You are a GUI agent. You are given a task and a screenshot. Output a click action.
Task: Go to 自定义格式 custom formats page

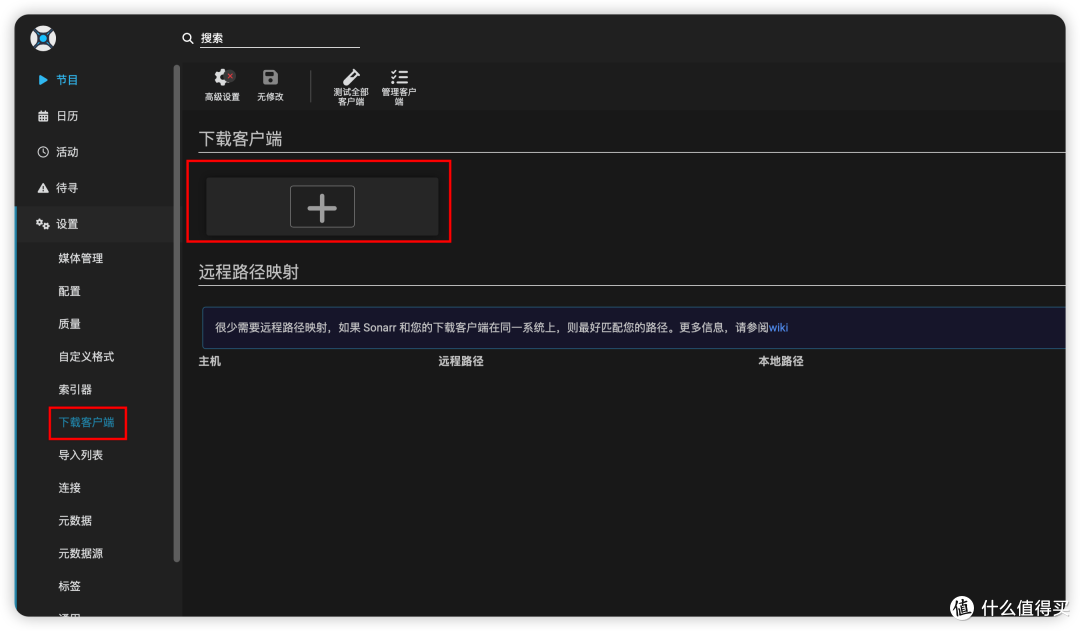(86, 357)
